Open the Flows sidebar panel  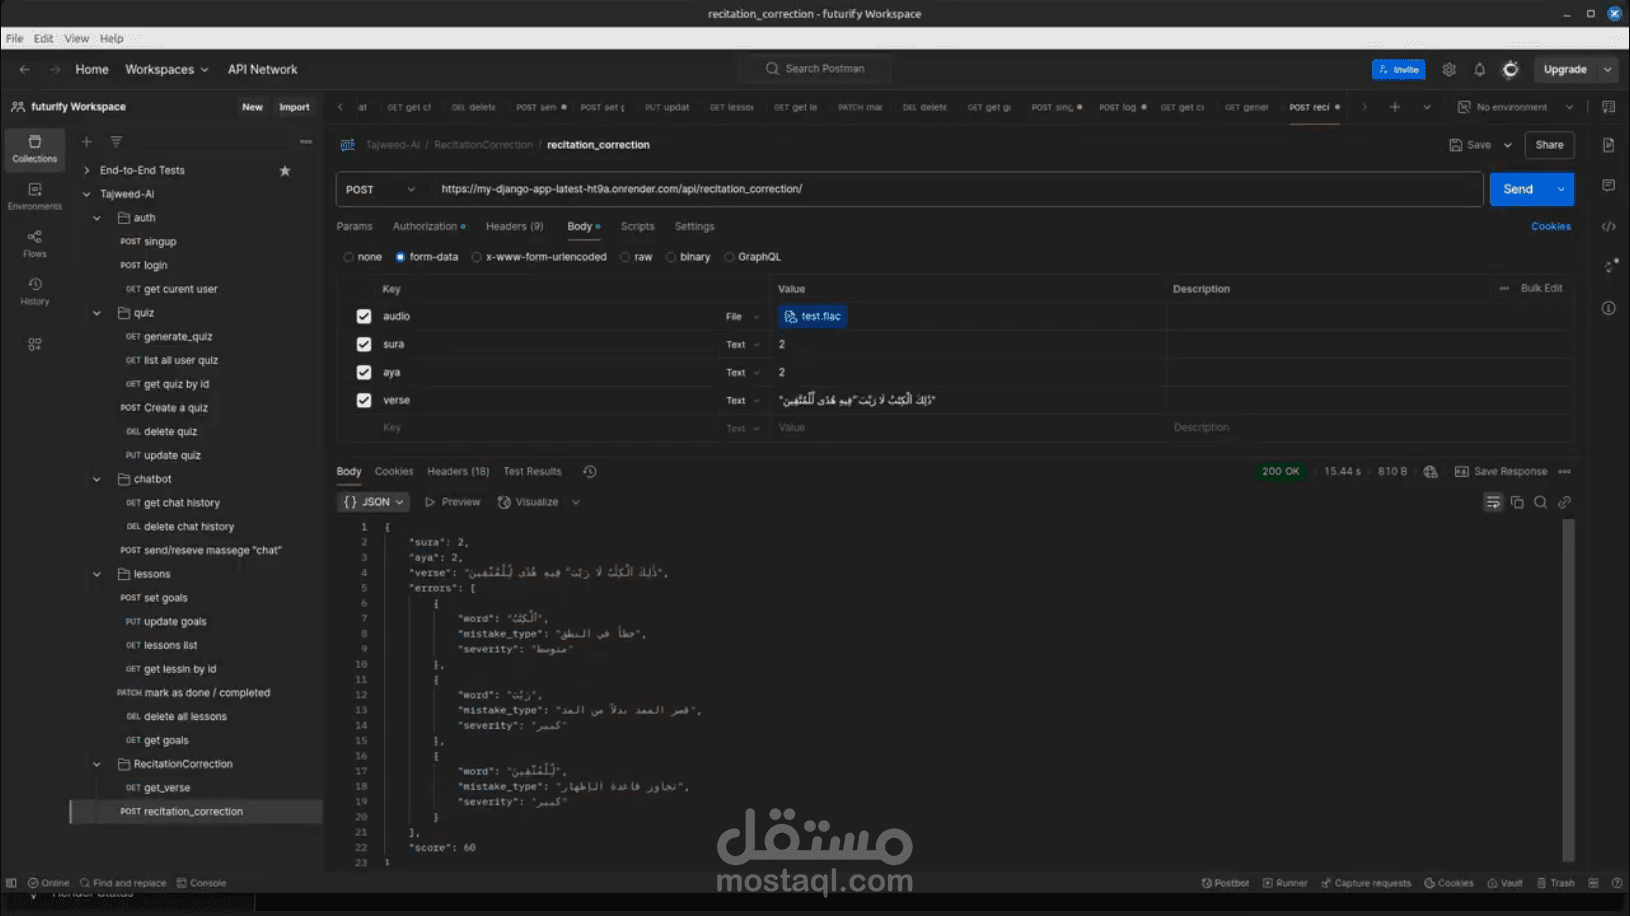35,244
